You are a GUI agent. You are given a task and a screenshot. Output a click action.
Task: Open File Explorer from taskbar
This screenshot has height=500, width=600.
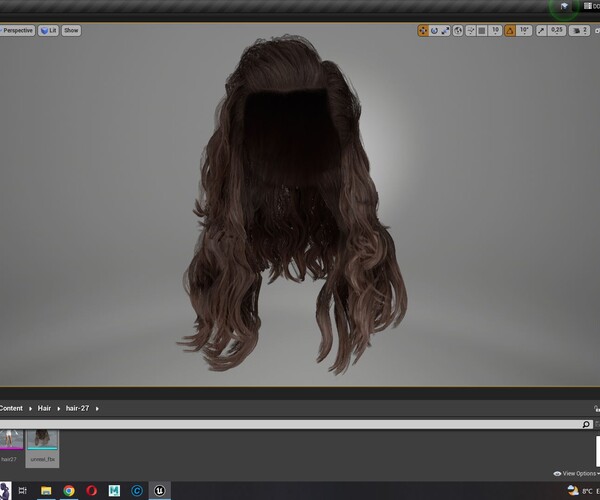tap(46, 490)
